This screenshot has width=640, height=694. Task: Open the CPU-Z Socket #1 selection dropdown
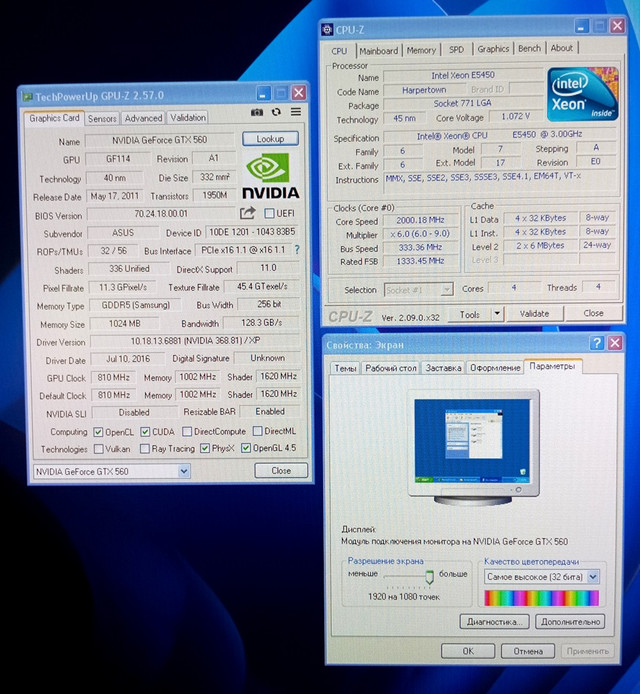click(418, 290)
